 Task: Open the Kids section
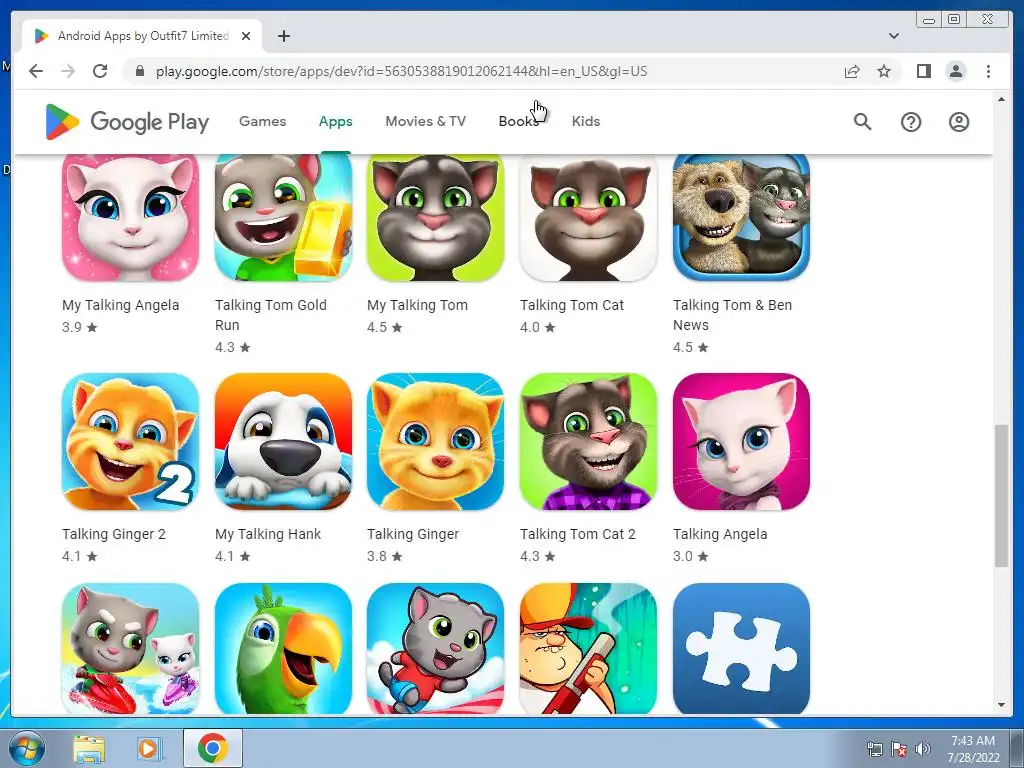click(x=586, y=121)
